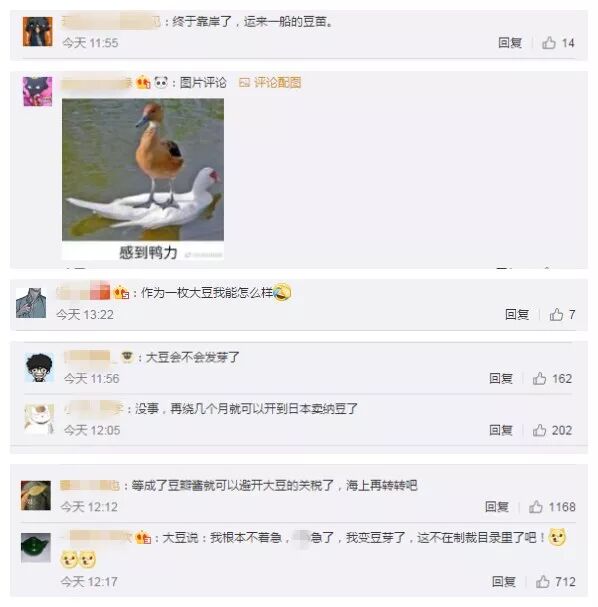Open green avatar of 12:17 commenter
598x607 pixels.
tap(36, 547)
